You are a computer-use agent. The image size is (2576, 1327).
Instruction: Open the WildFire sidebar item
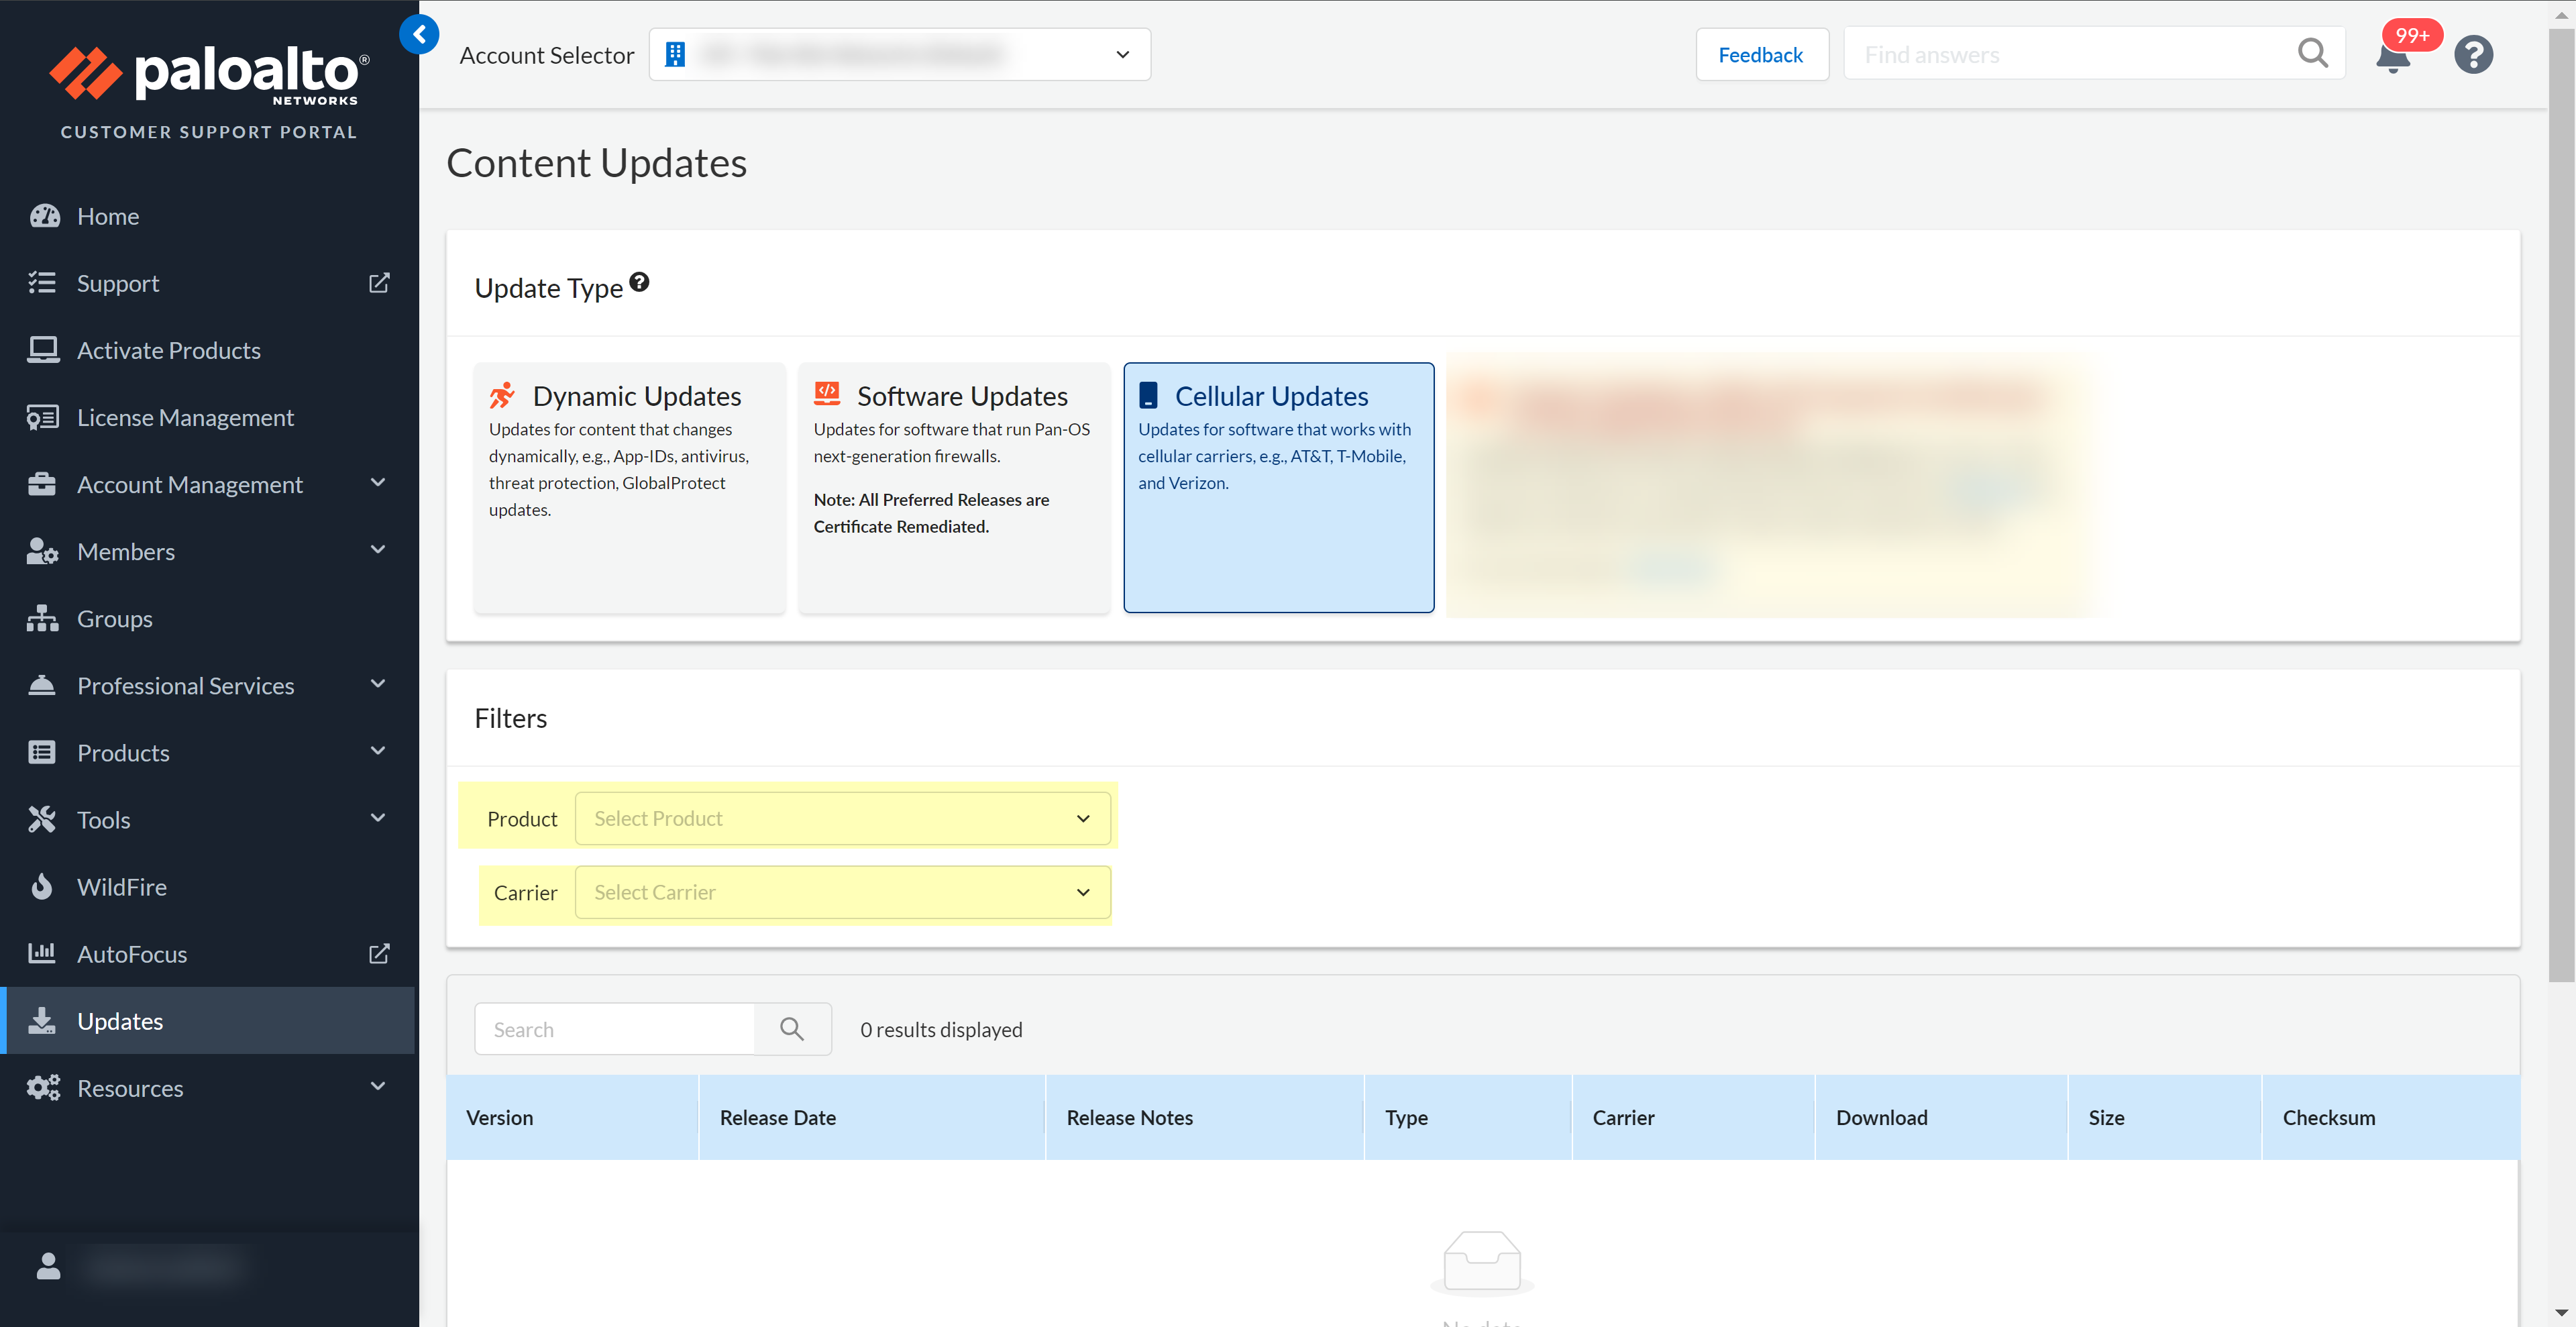pos(122,887)
